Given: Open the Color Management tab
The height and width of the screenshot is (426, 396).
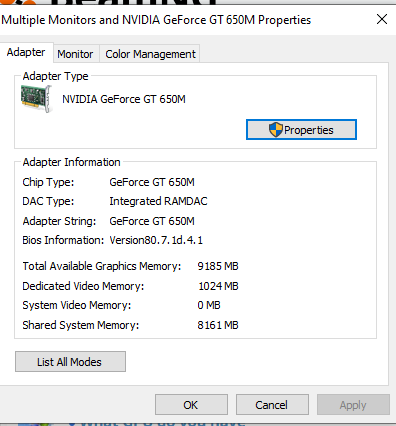Looking at the screenshot, I should pos(150,54).
